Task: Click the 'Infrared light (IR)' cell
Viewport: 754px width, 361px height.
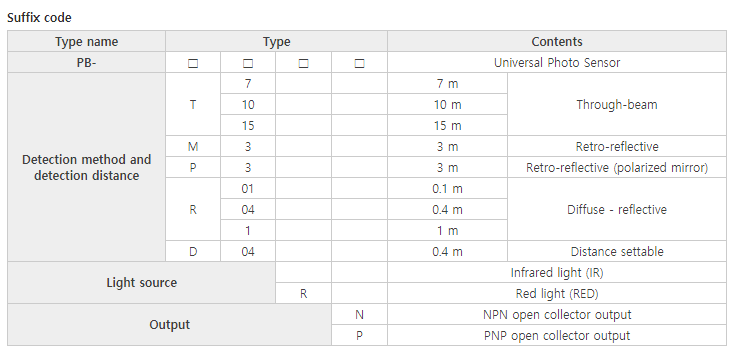Action: click(x=557, y=273)
